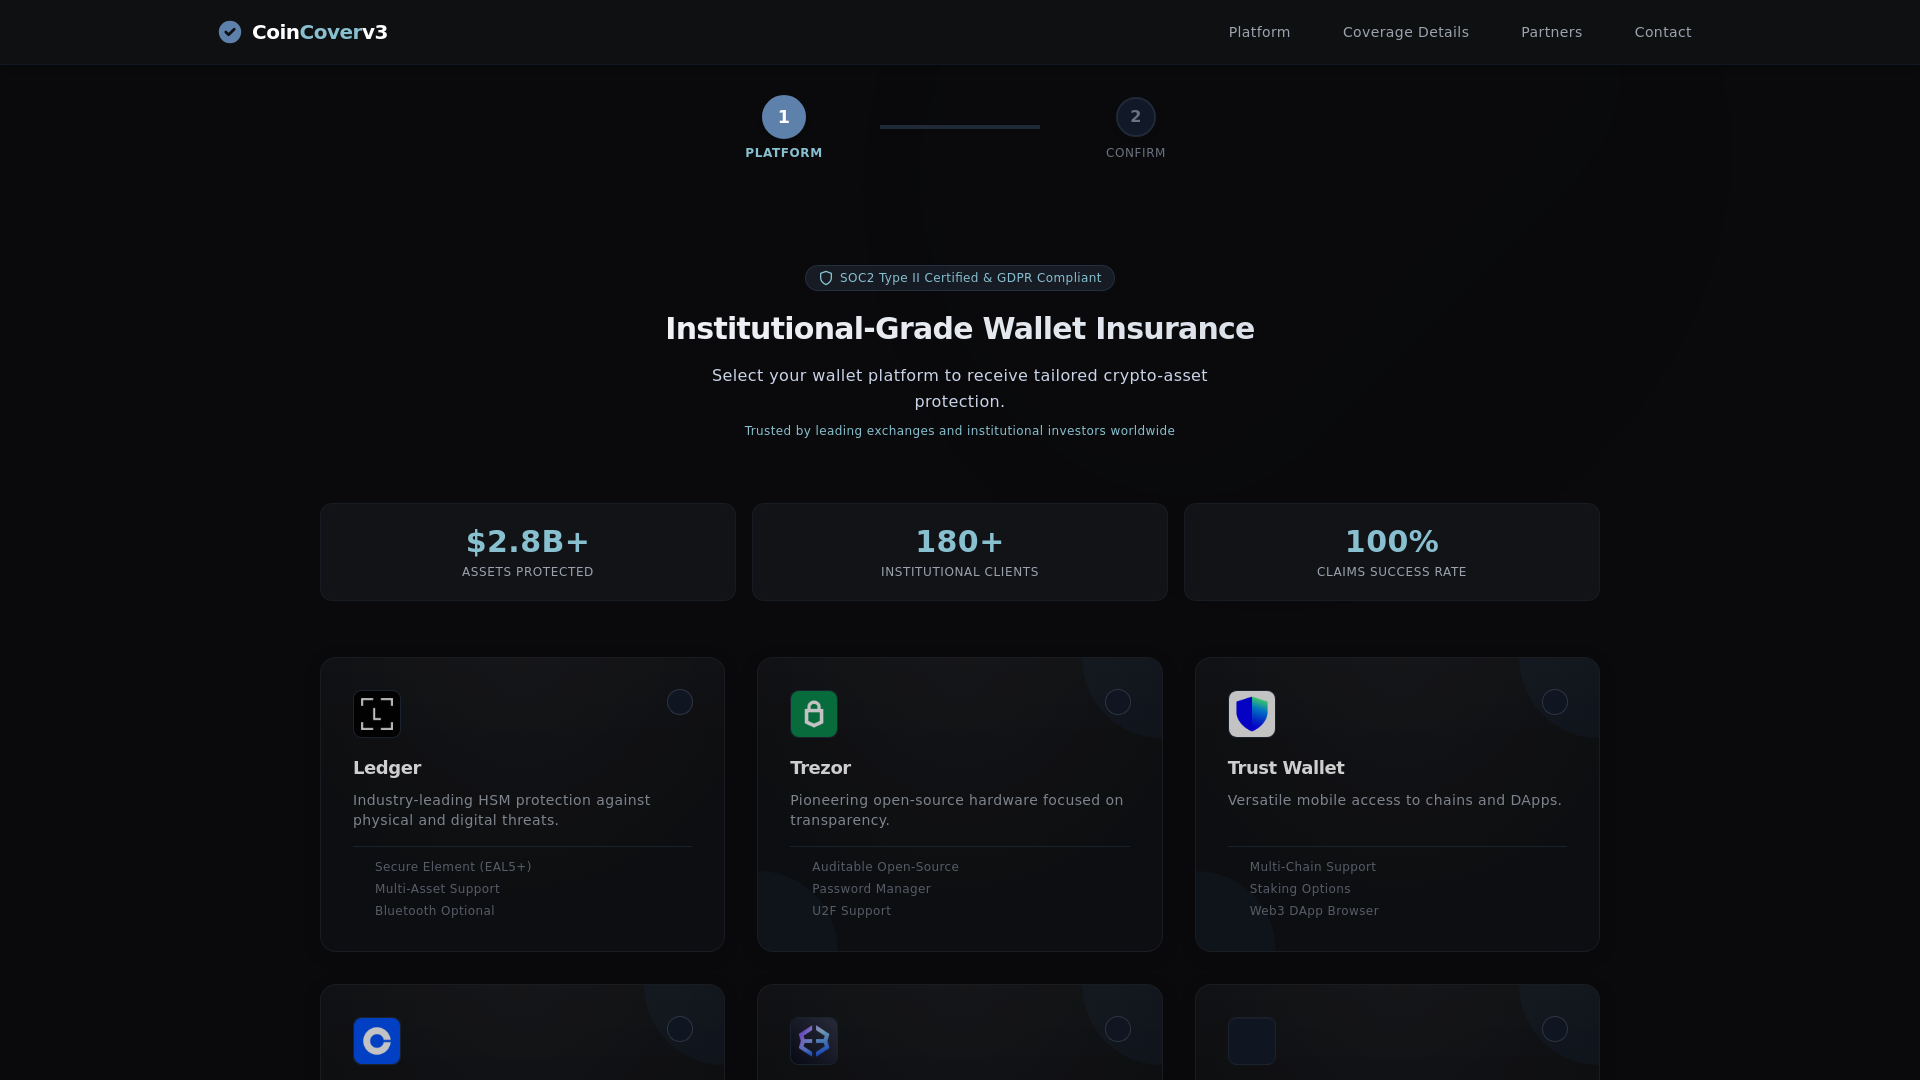This screenshot has height=1080, width=1920.
Task: Select the Coinbase card radio button
Action: [680, 1029]
